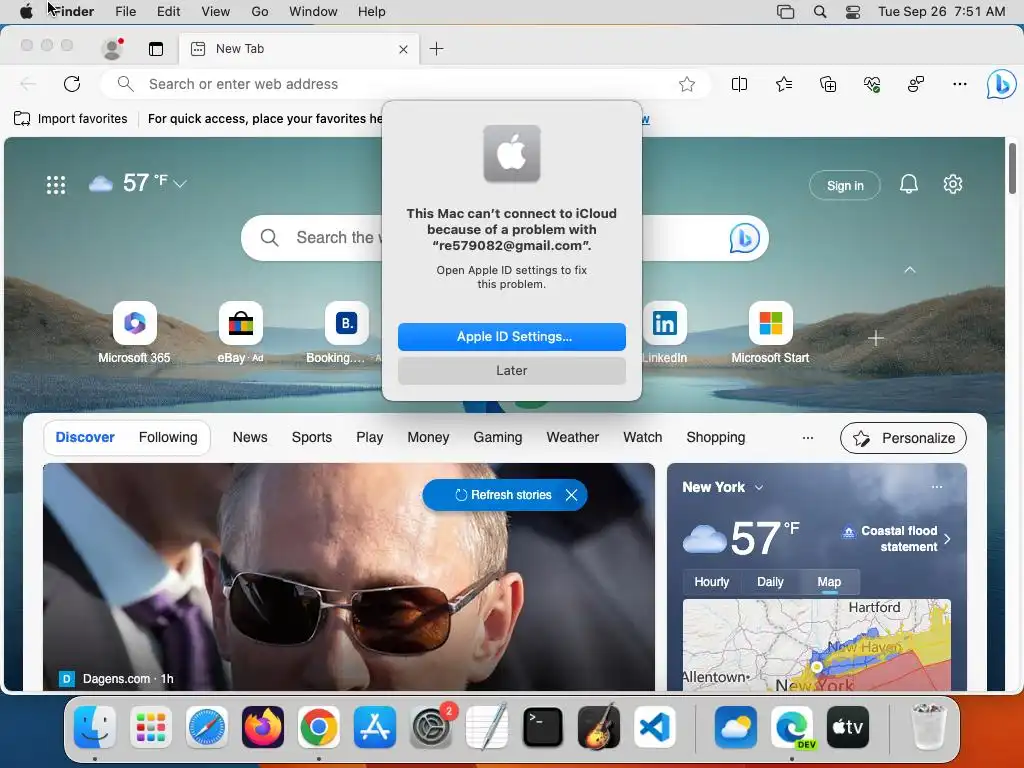This screenshot has width=1024, height=768.
Task: Open Settings and more ellipsis menu
Action: tap(959, 84)
